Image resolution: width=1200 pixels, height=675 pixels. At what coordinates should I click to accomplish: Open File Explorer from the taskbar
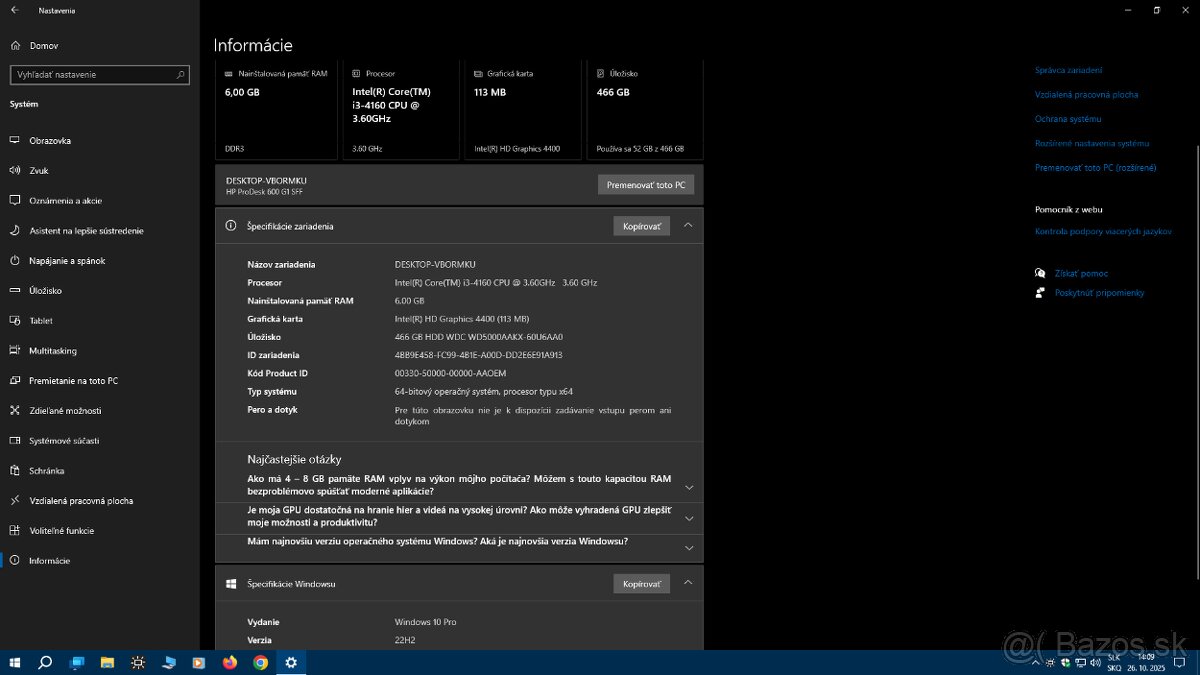[x=107, y=662]
